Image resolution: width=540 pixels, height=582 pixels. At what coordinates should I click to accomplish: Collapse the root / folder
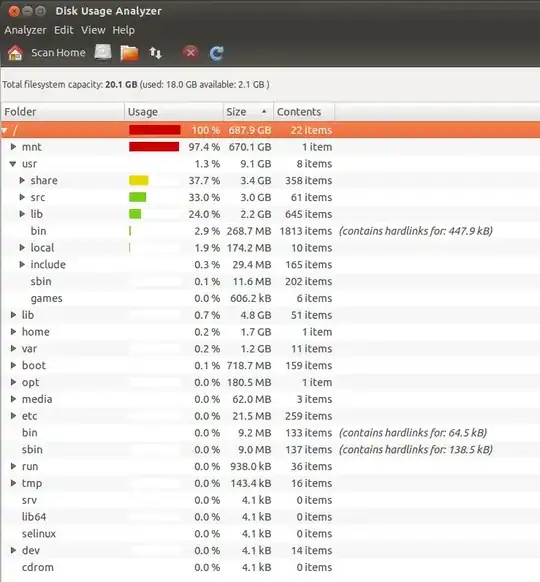pyautogui.click(x=4, y=130)
